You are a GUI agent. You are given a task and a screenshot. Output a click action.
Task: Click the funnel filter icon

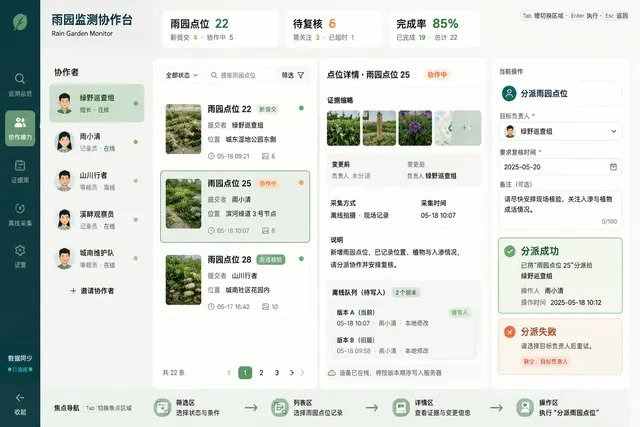(x=301, y=75)
